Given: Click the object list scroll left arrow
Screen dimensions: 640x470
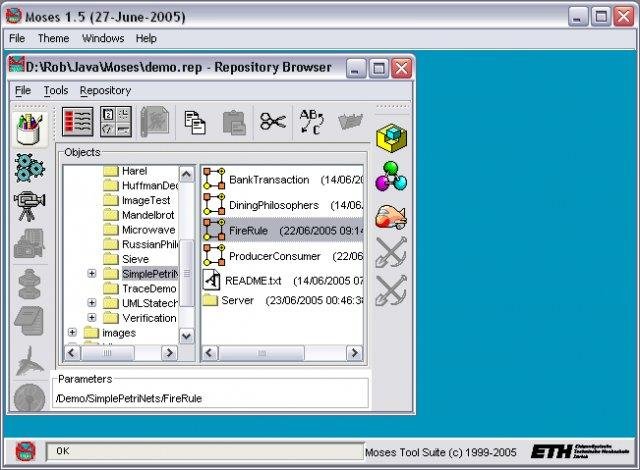Looking at the screenshot, I should pyautogui.click(x=210, y=352).
